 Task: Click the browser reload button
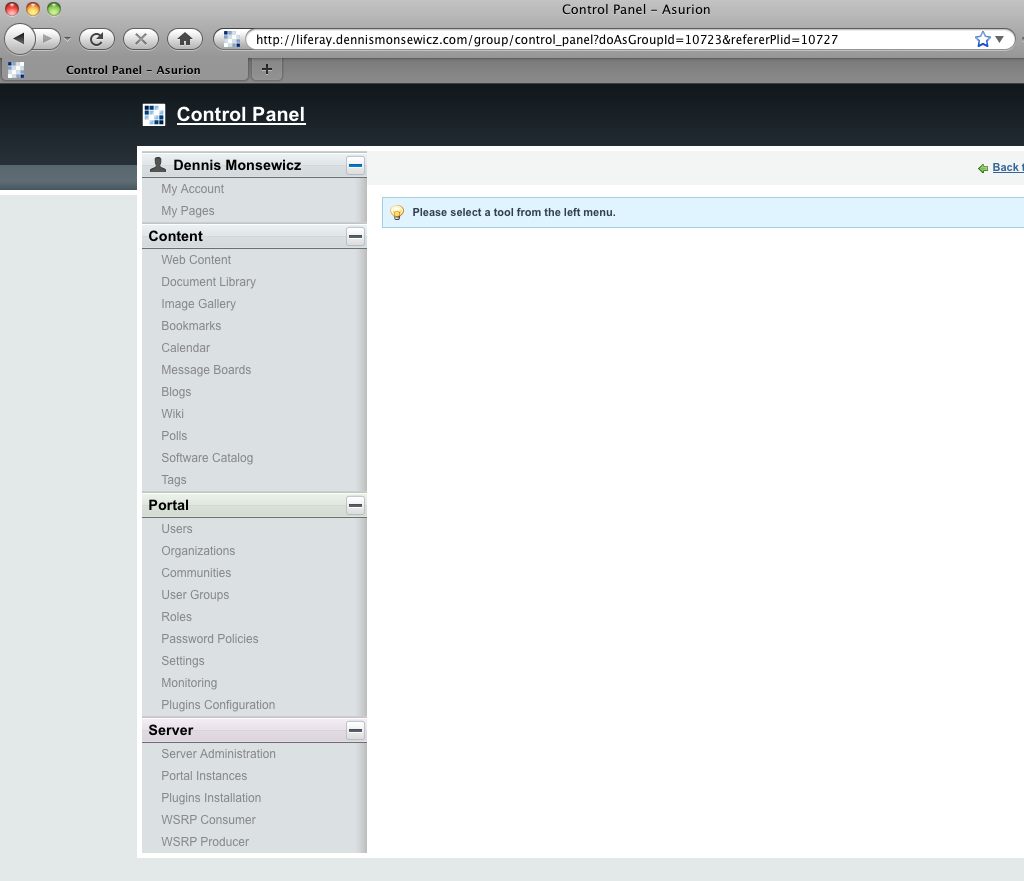[97, 39]
